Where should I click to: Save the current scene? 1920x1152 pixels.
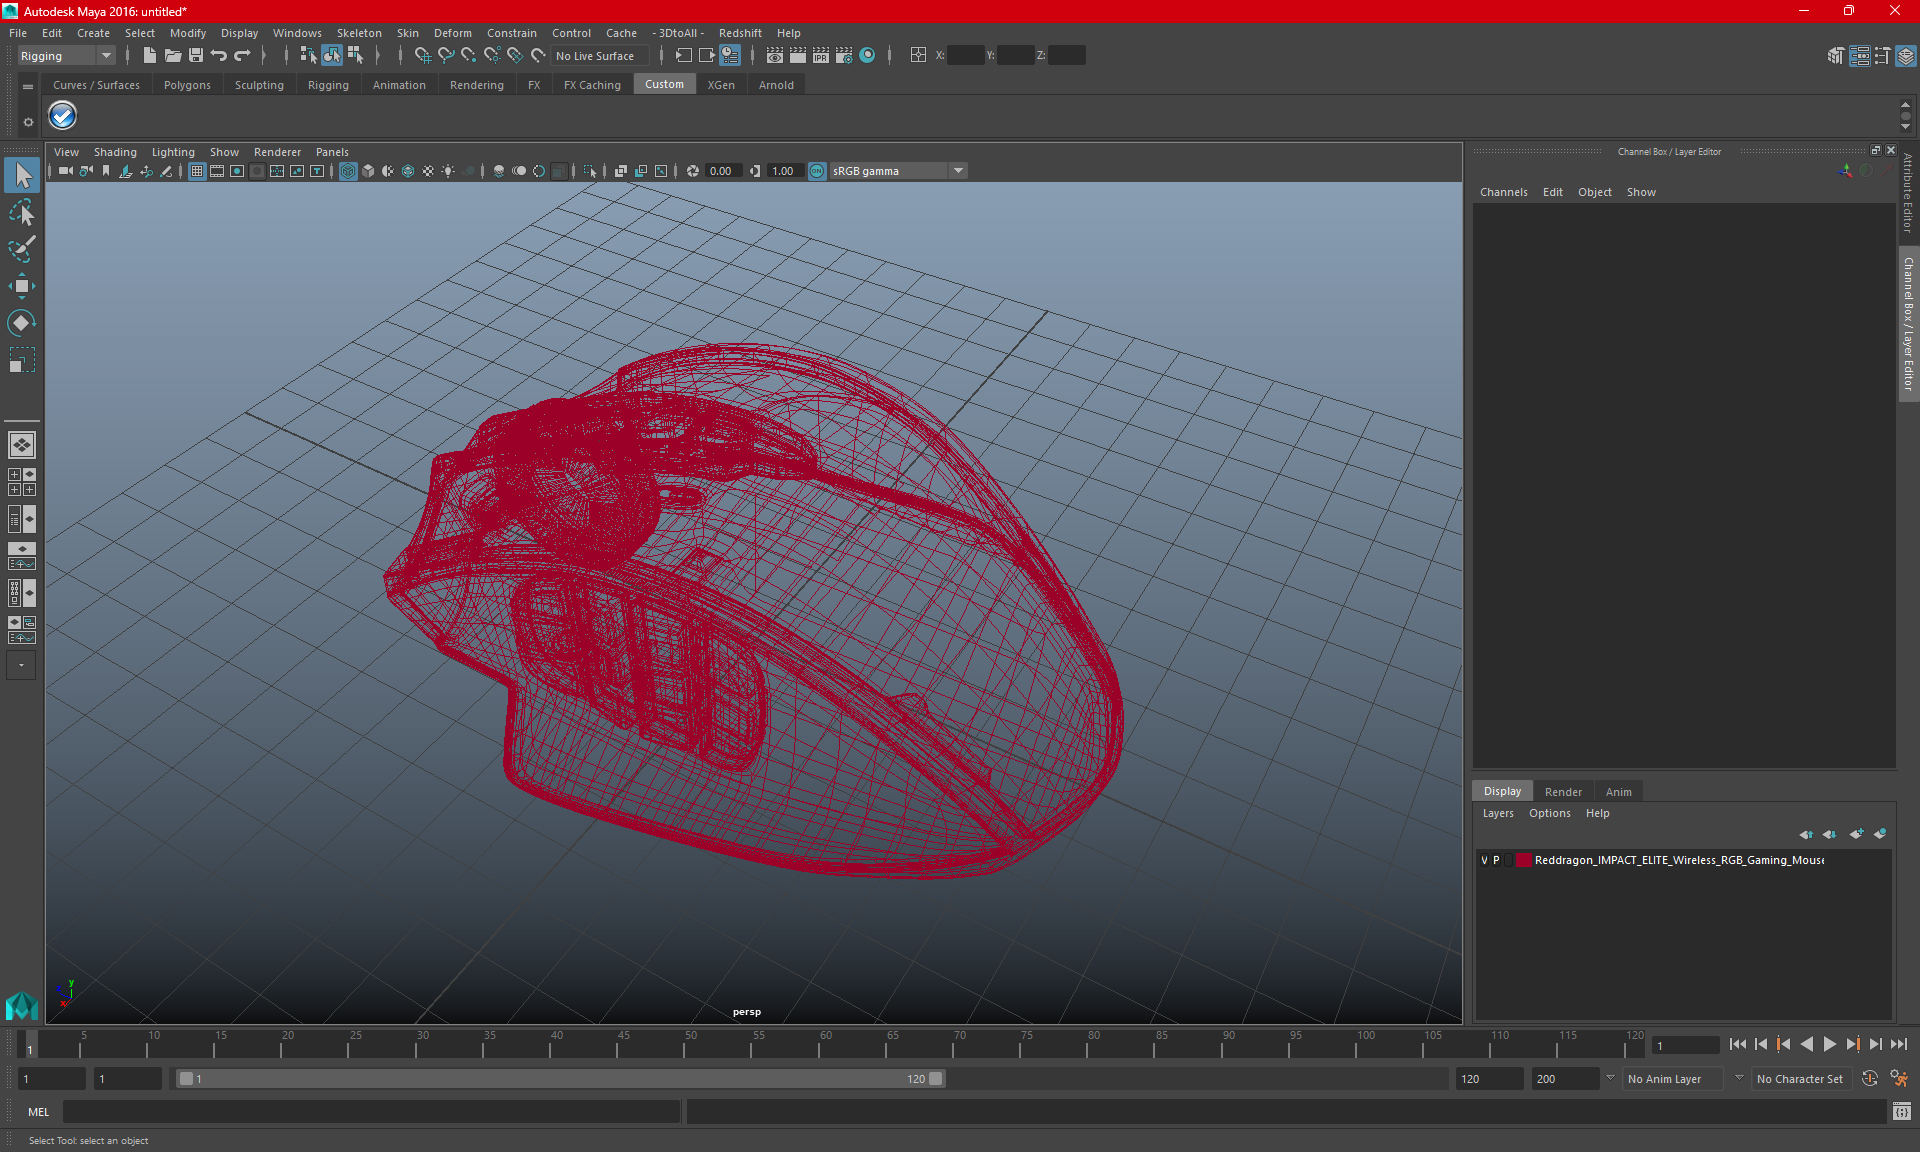pyautogui.click(x=196, y=56)
